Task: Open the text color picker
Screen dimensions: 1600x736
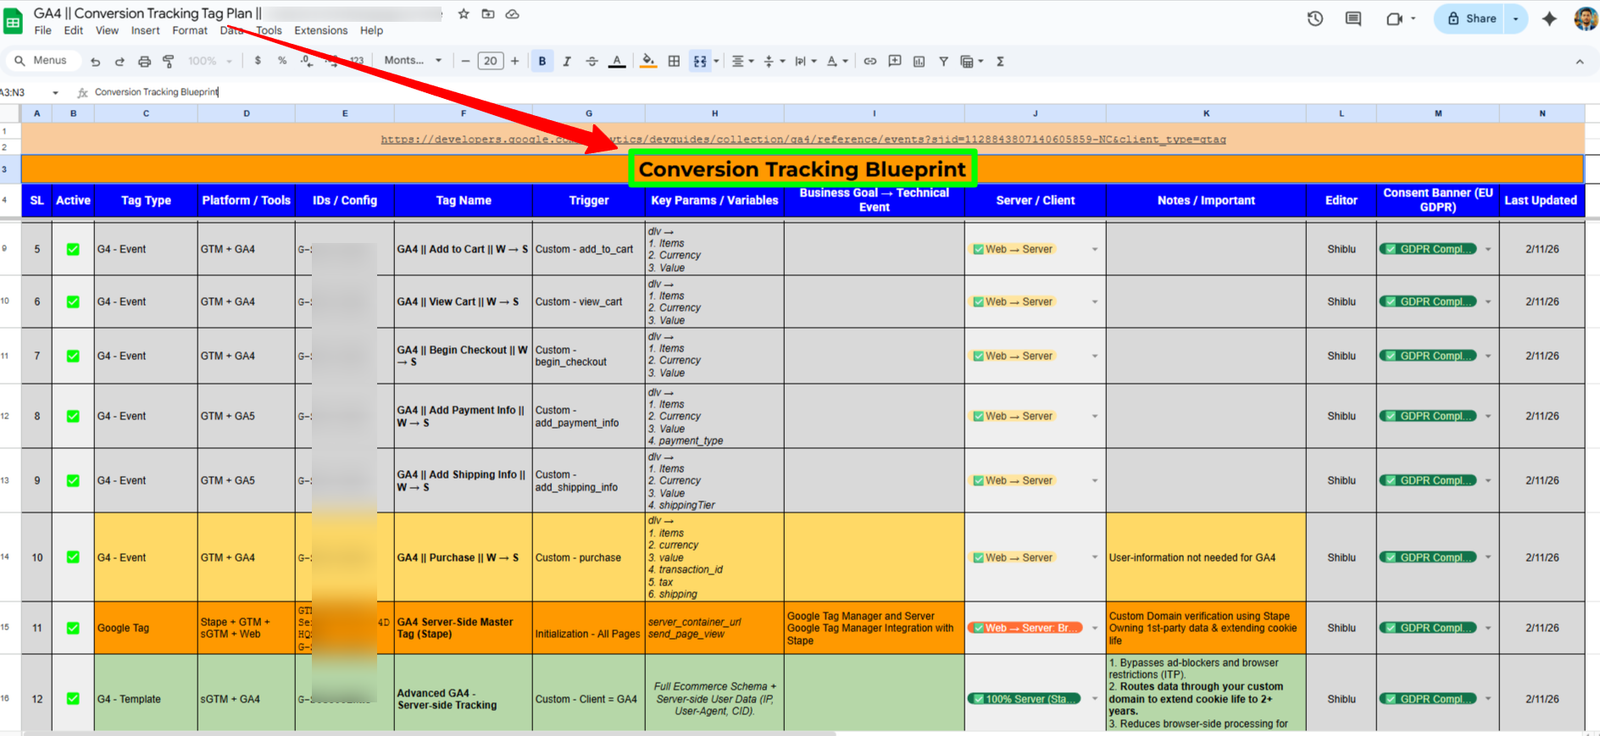Action: 617,61
